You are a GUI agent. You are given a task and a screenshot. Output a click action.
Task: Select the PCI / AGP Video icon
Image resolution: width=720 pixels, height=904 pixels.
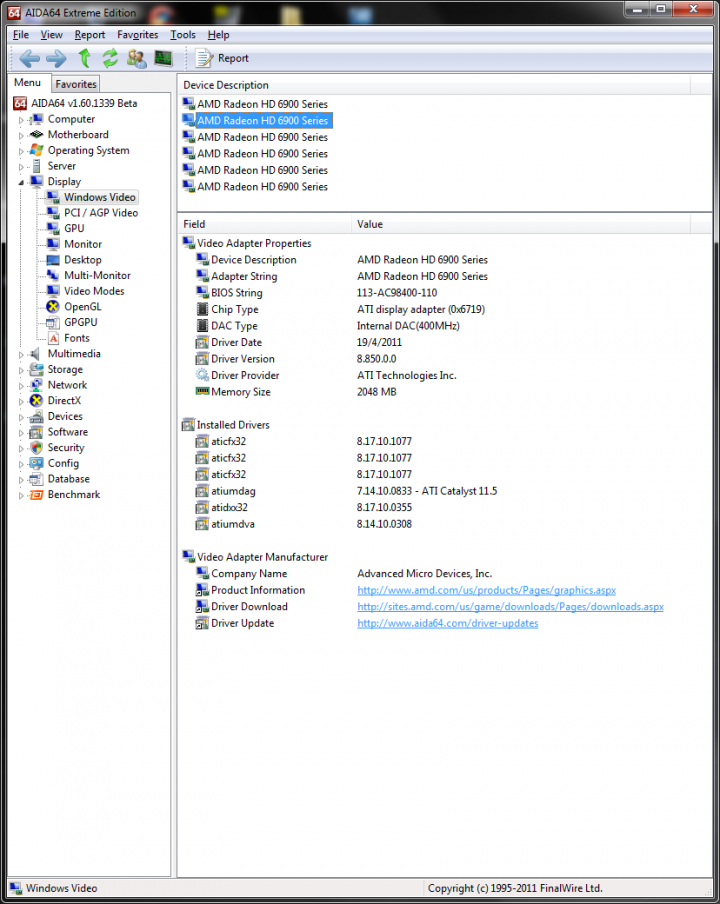click(53, 213)
